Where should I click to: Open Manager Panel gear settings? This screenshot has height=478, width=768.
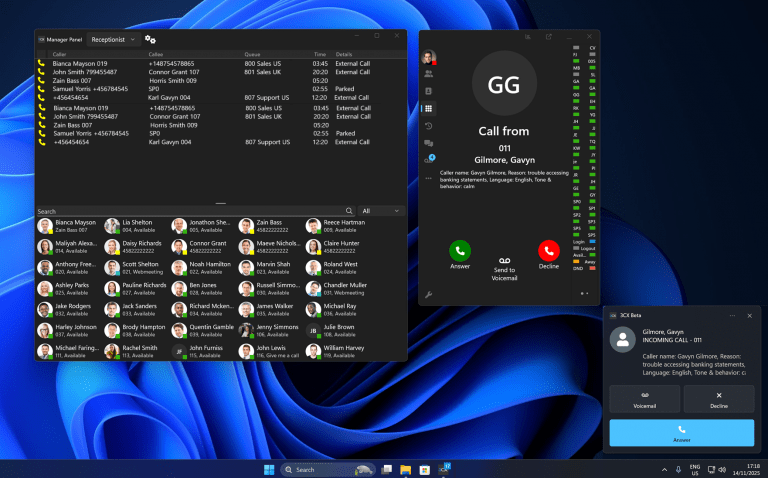[x=150, y=39]
